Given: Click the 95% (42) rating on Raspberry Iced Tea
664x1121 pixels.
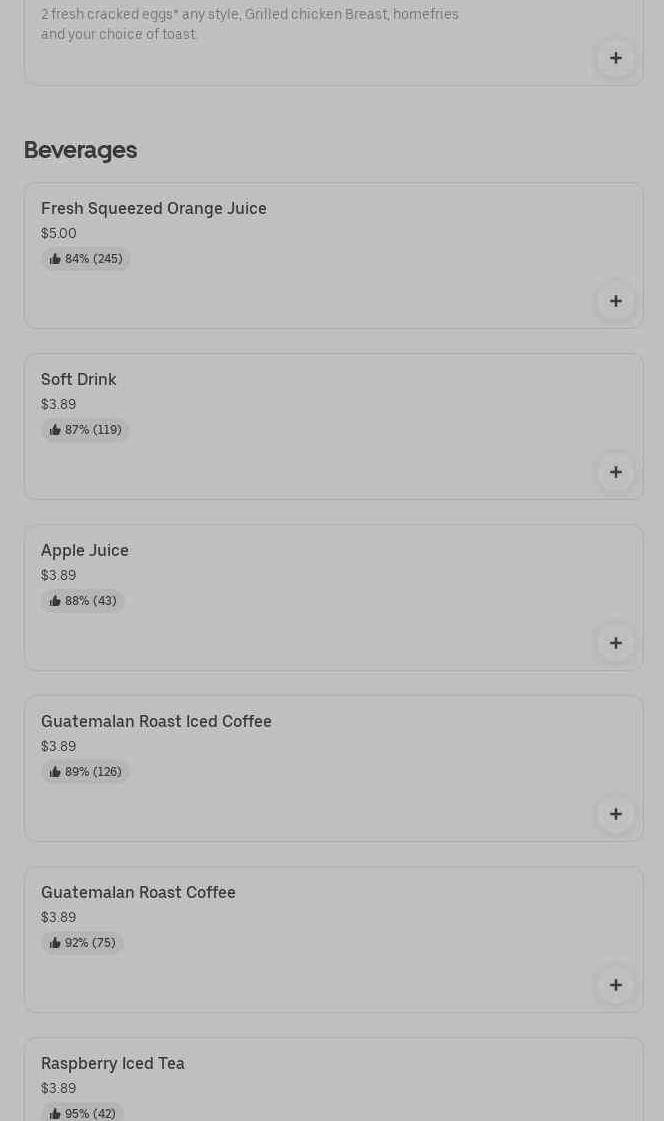Looking at the screenshot, I should tap(82, 1112).
